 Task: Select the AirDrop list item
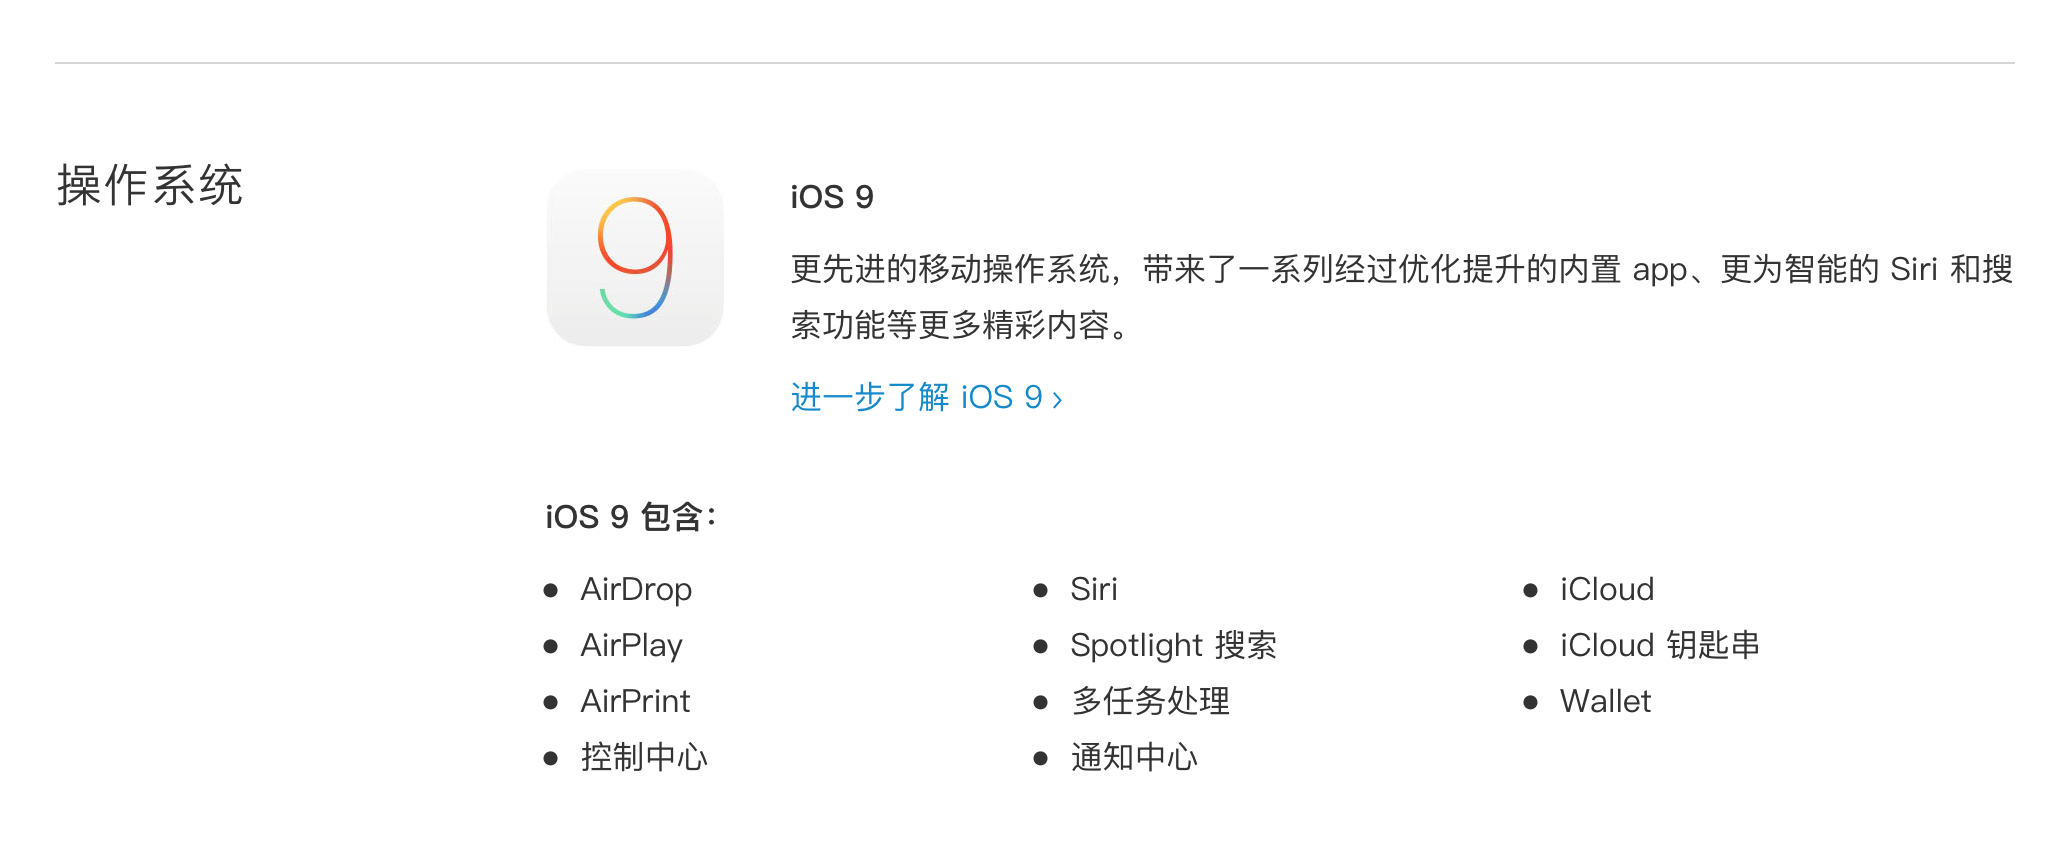(x=636, y=589)
